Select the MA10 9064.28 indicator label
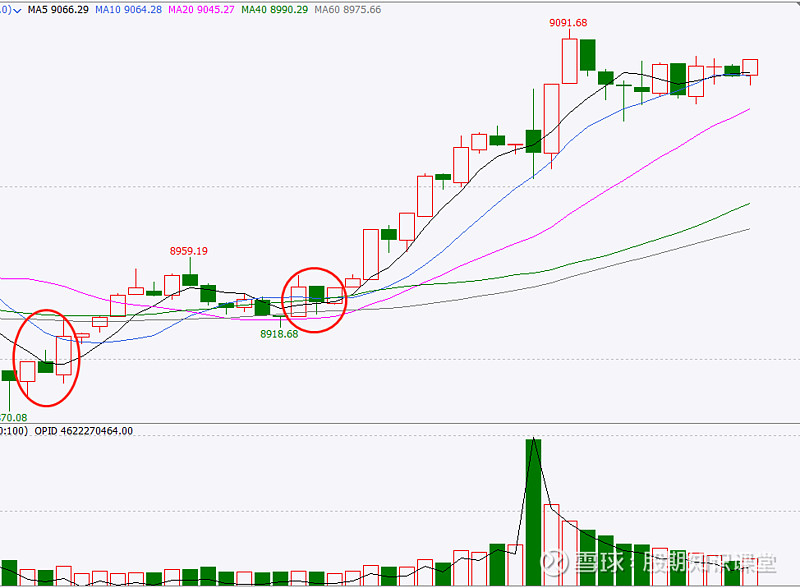The height and width of the screenshot is (588, 800). 129,9
